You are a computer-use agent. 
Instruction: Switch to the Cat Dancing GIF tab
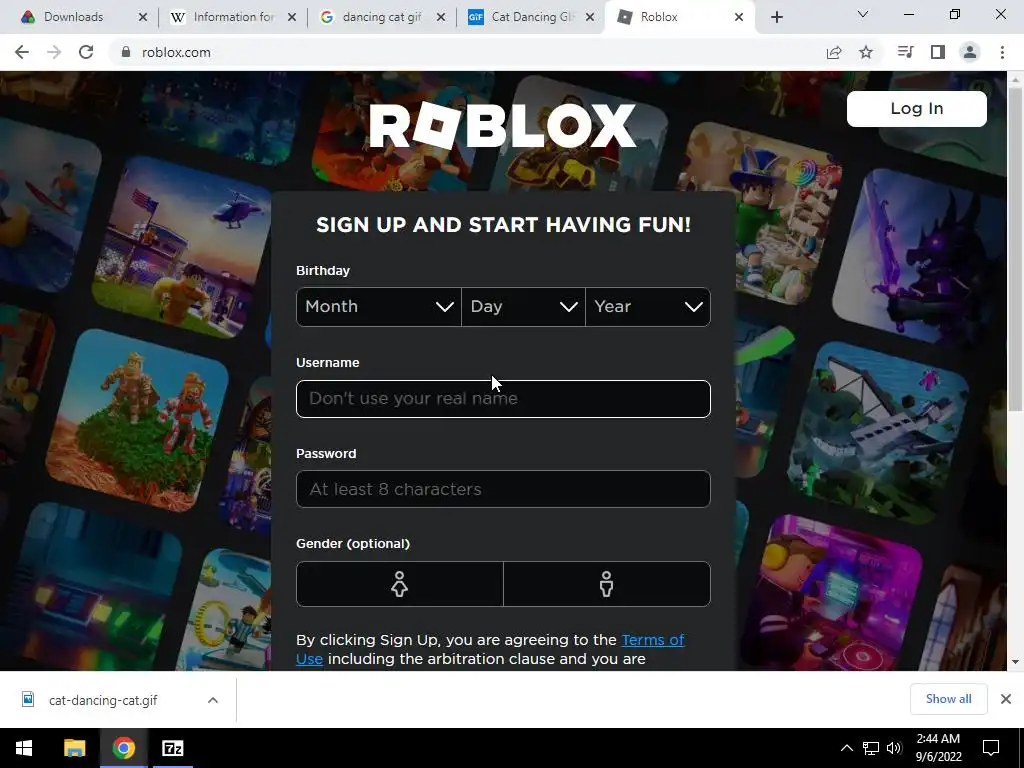tap(523, 17)
